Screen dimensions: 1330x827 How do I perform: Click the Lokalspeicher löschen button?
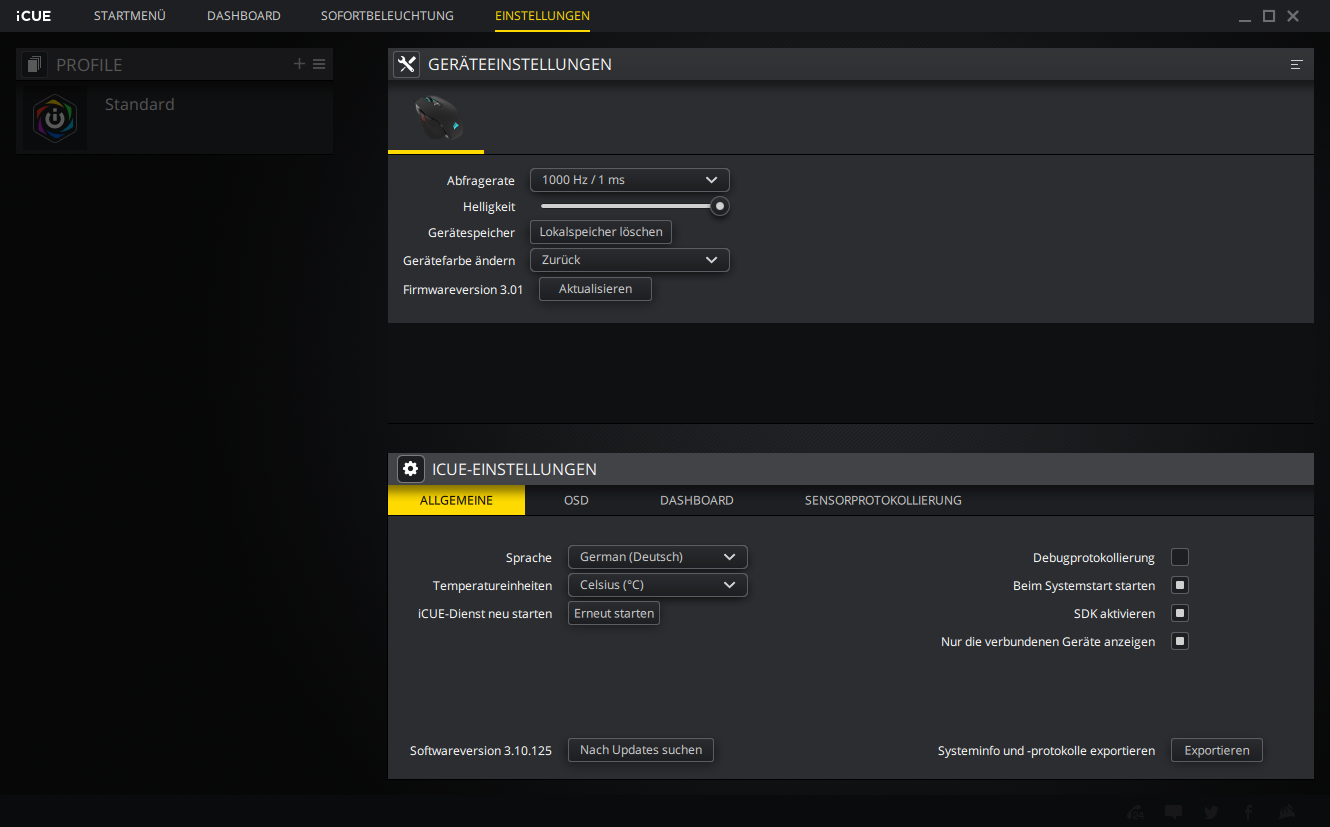[600, 232]
